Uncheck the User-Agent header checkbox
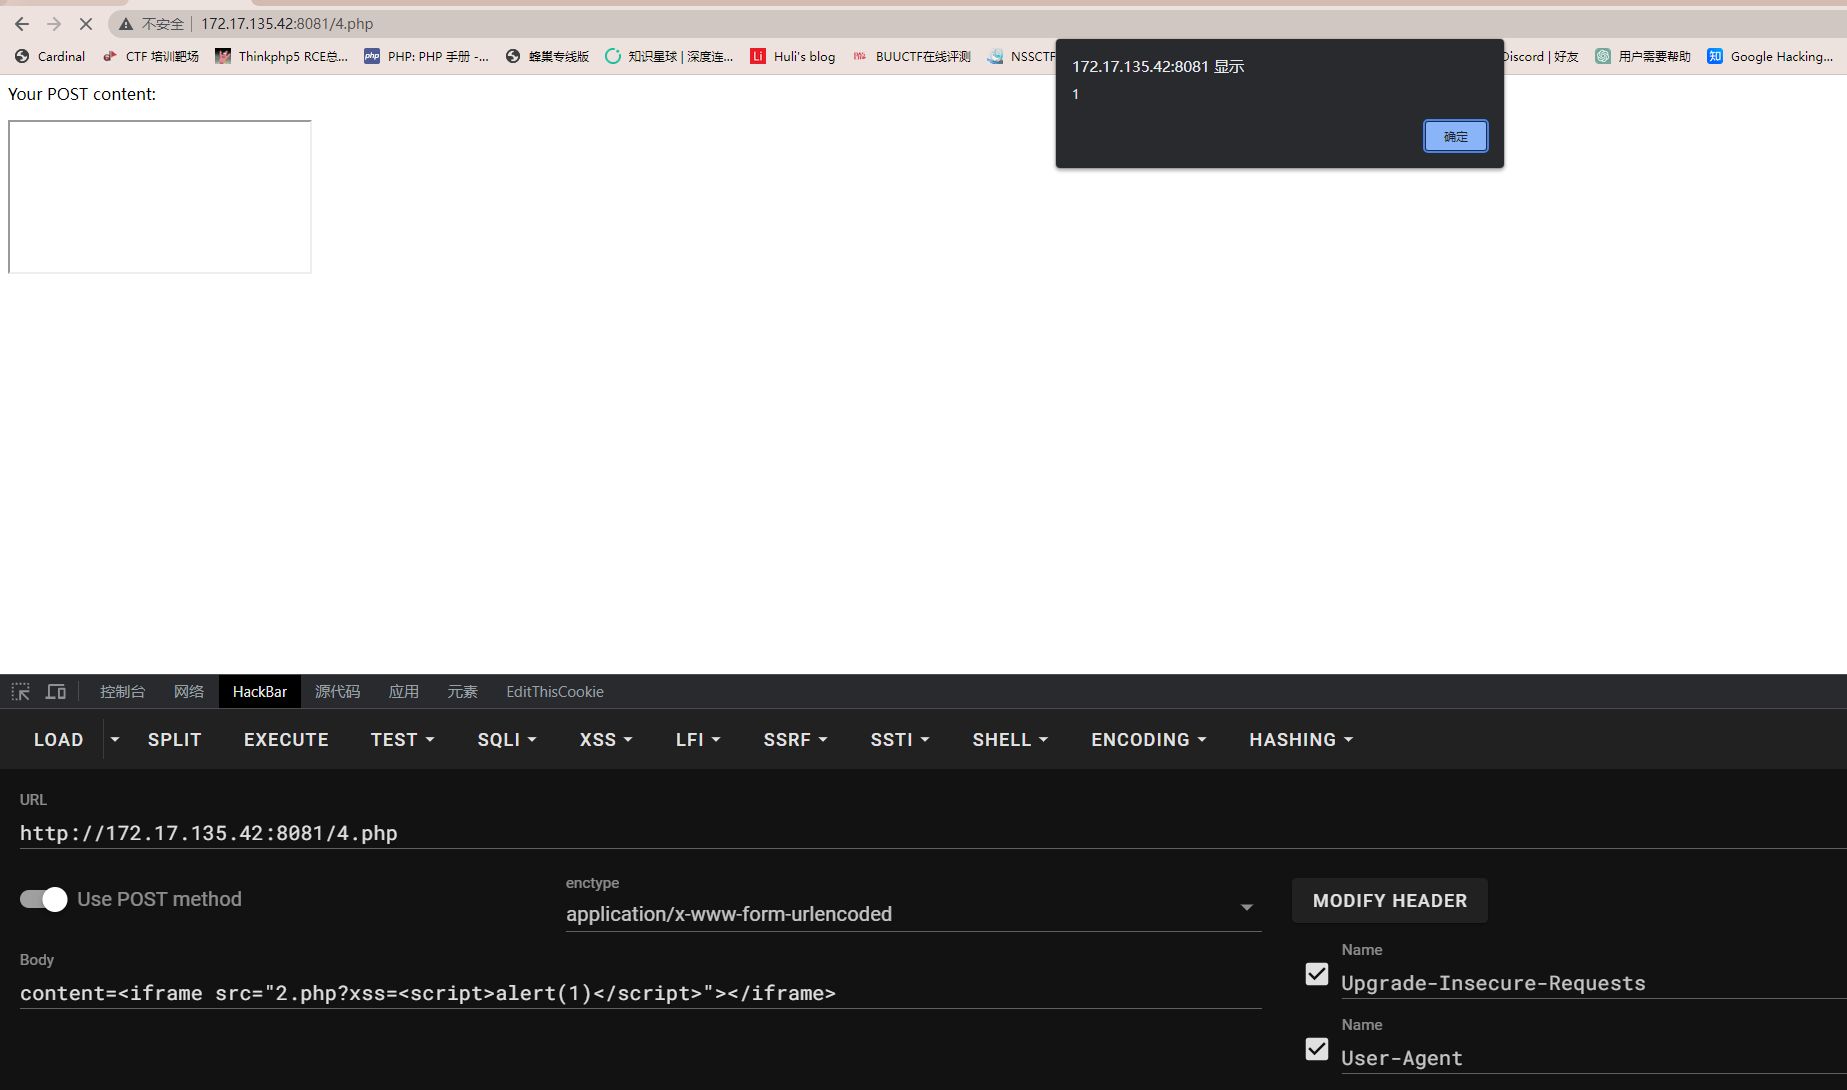The width and height of the screenshot is (1847, 1090). (1317, 1049)
